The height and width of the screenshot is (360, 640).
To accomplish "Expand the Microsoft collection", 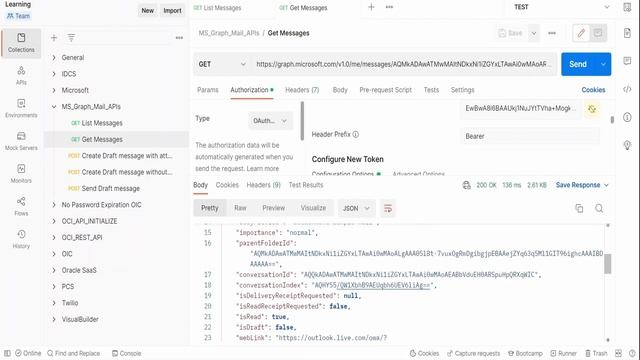I will click(x=54, y=90).
